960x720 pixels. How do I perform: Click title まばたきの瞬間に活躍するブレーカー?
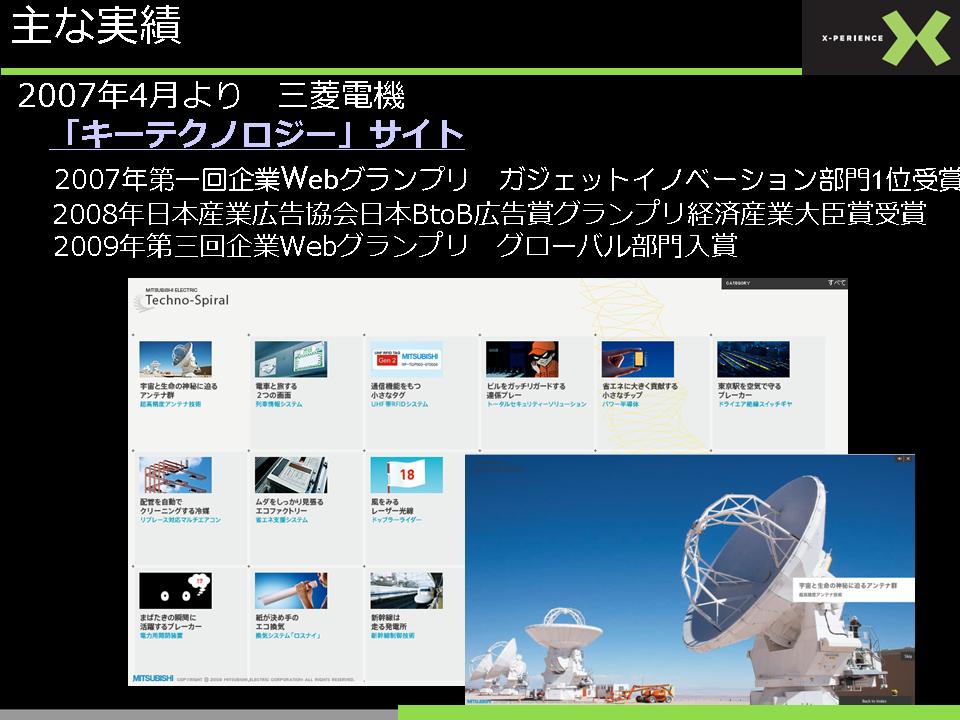pos(170,622)
